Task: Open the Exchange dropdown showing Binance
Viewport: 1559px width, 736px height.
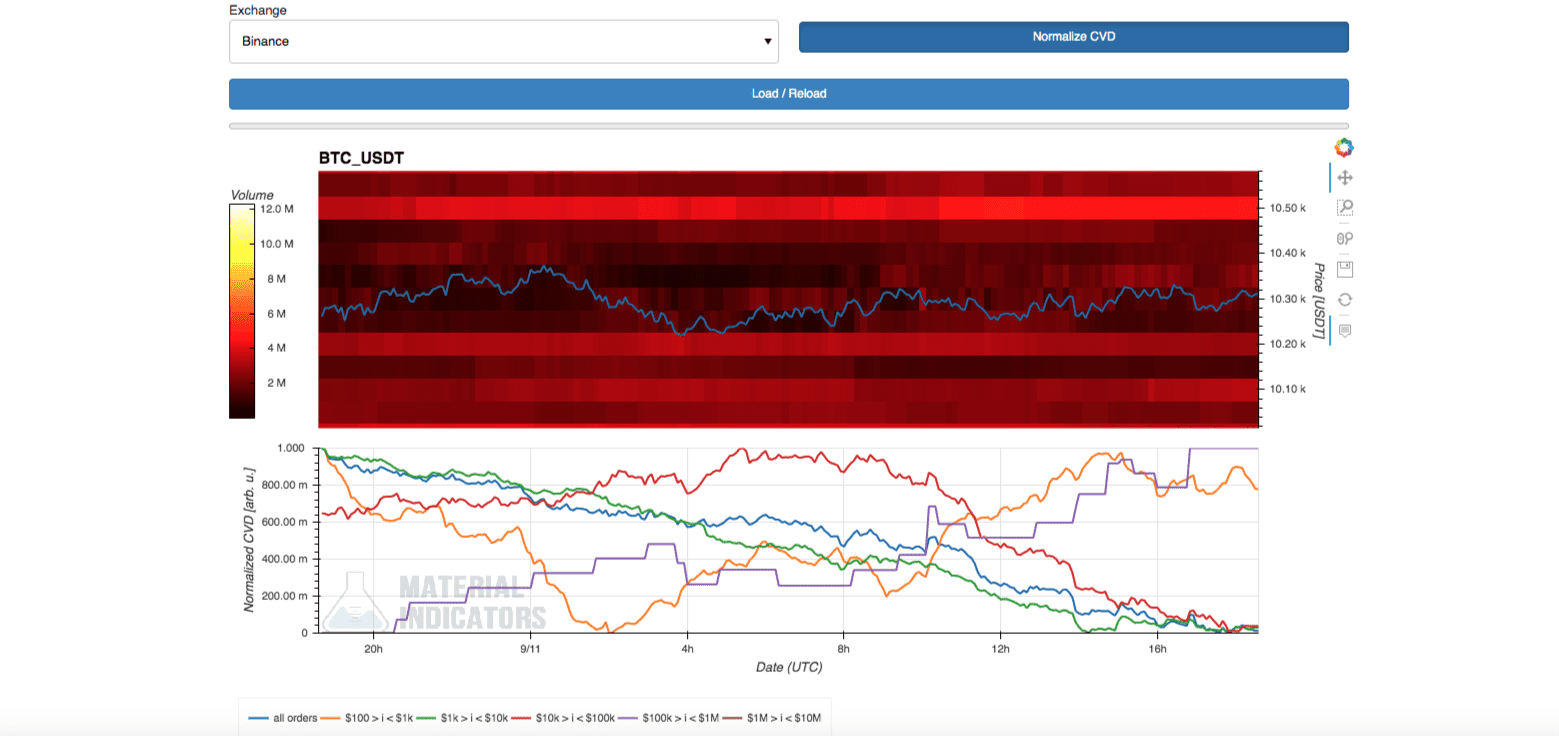Action: point(504,42)
